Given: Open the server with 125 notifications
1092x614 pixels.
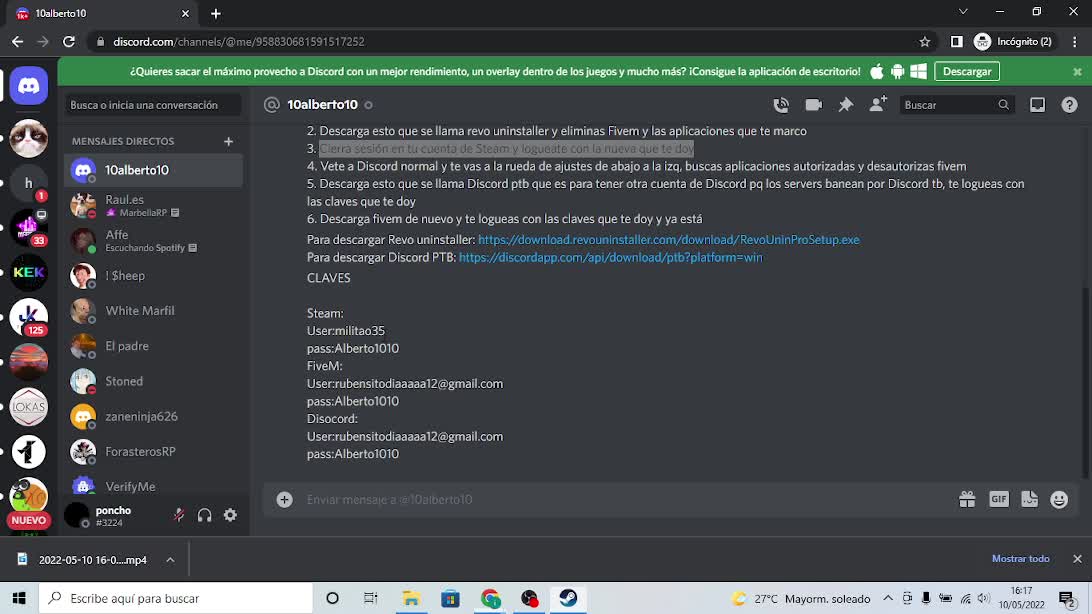Looking at the screenshot, I should (29, 317).
